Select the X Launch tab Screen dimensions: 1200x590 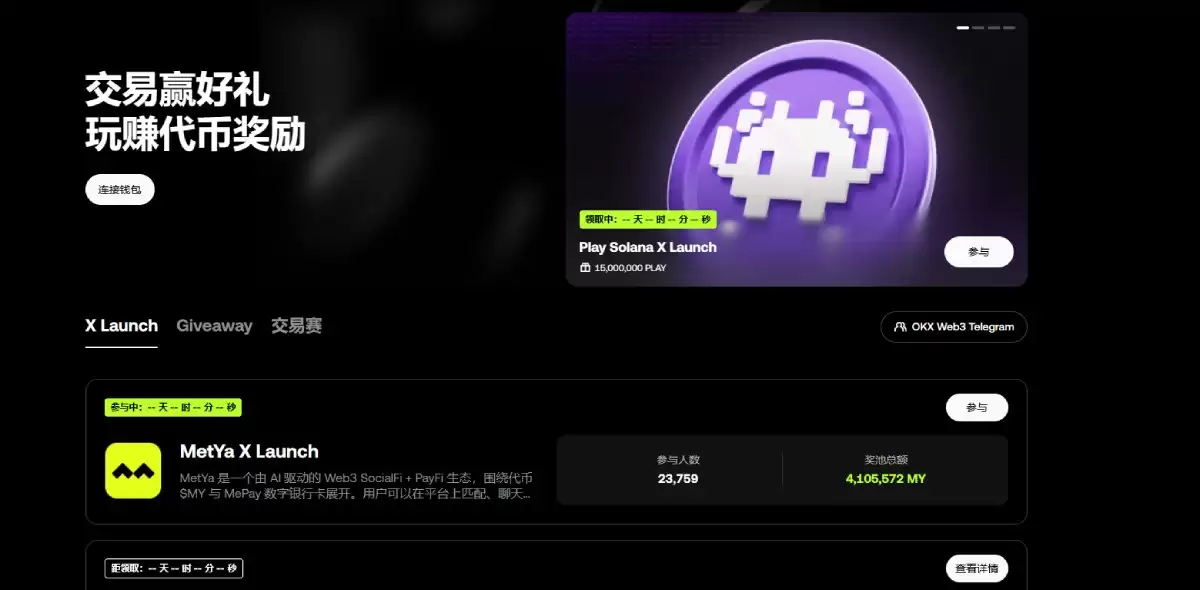coord(121,325)
